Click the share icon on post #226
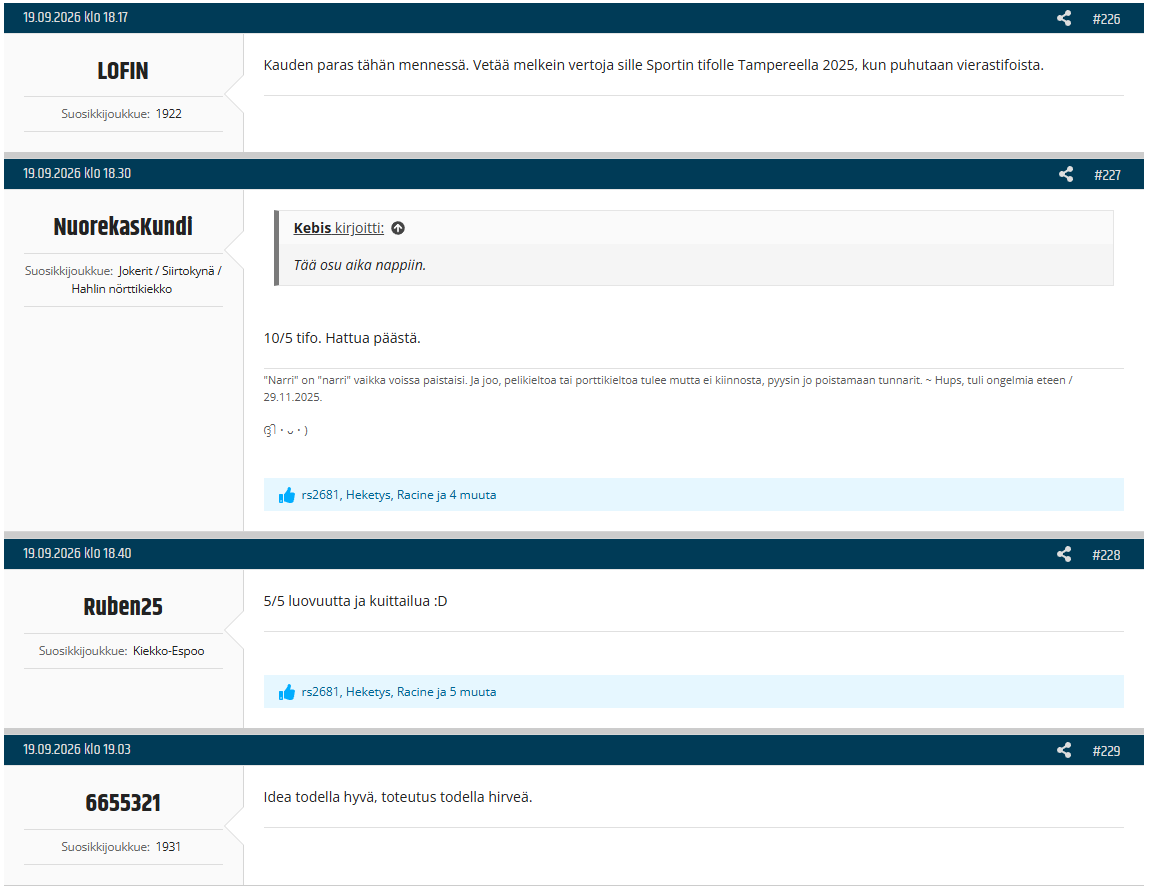 pos(1064,18)
